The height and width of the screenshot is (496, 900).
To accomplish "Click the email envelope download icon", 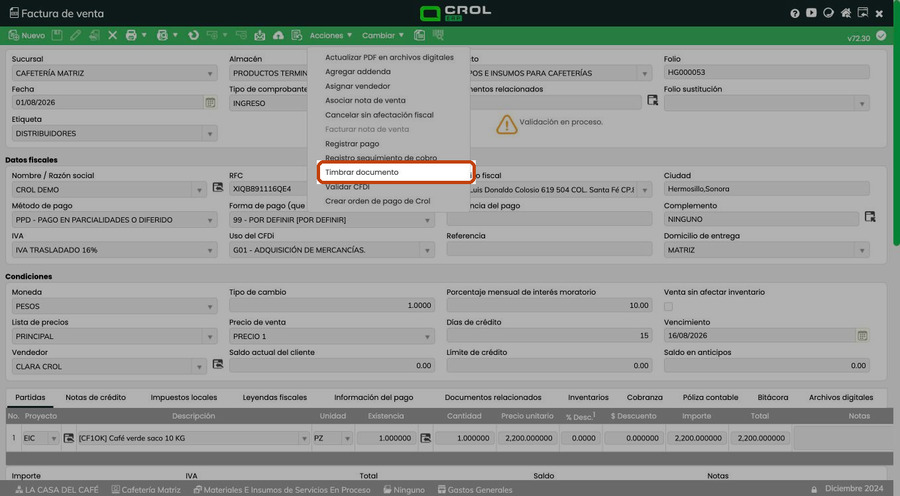I will point(259,36).
